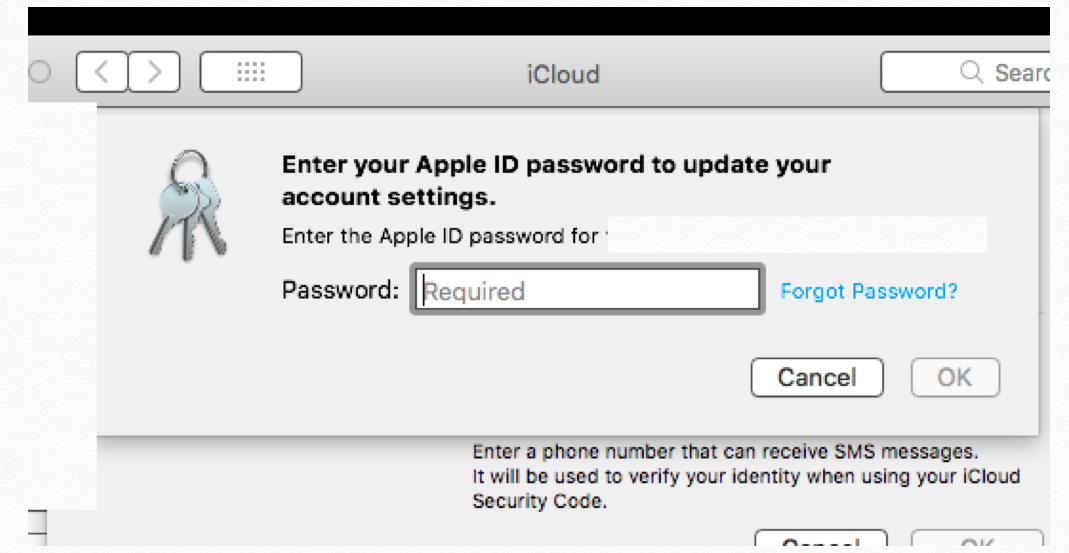The width and height of the screenshot is (1069, 553).
Task: Click the bold Apple ID password heading
Action: point(556,180)
